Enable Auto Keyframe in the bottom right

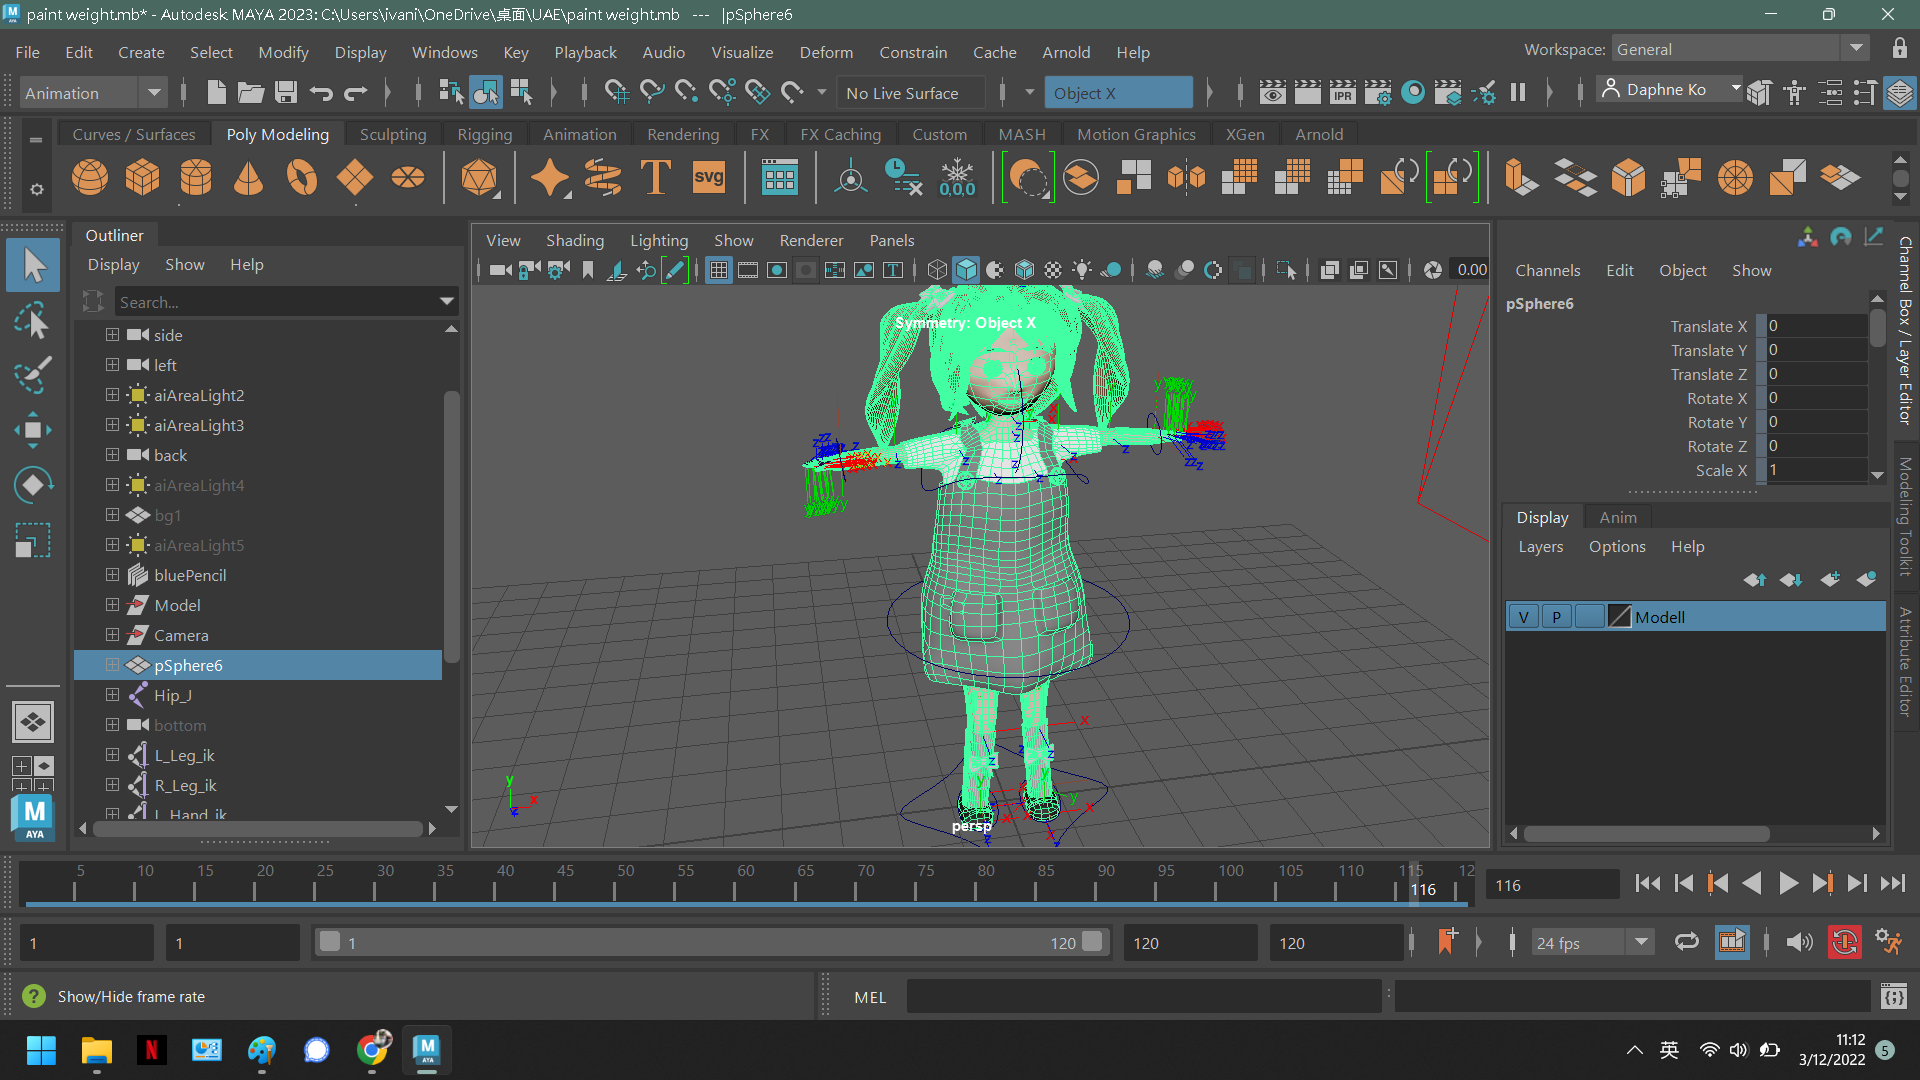click(1845, 942)
